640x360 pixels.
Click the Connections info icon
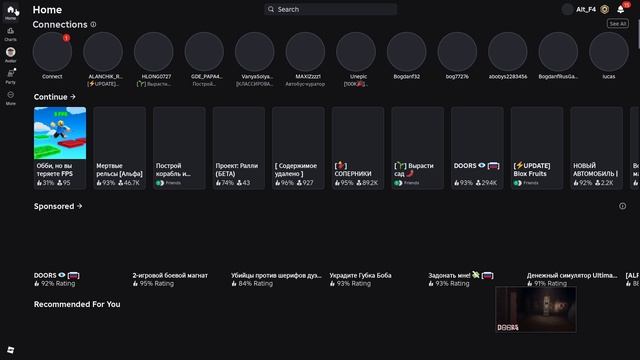93,24
